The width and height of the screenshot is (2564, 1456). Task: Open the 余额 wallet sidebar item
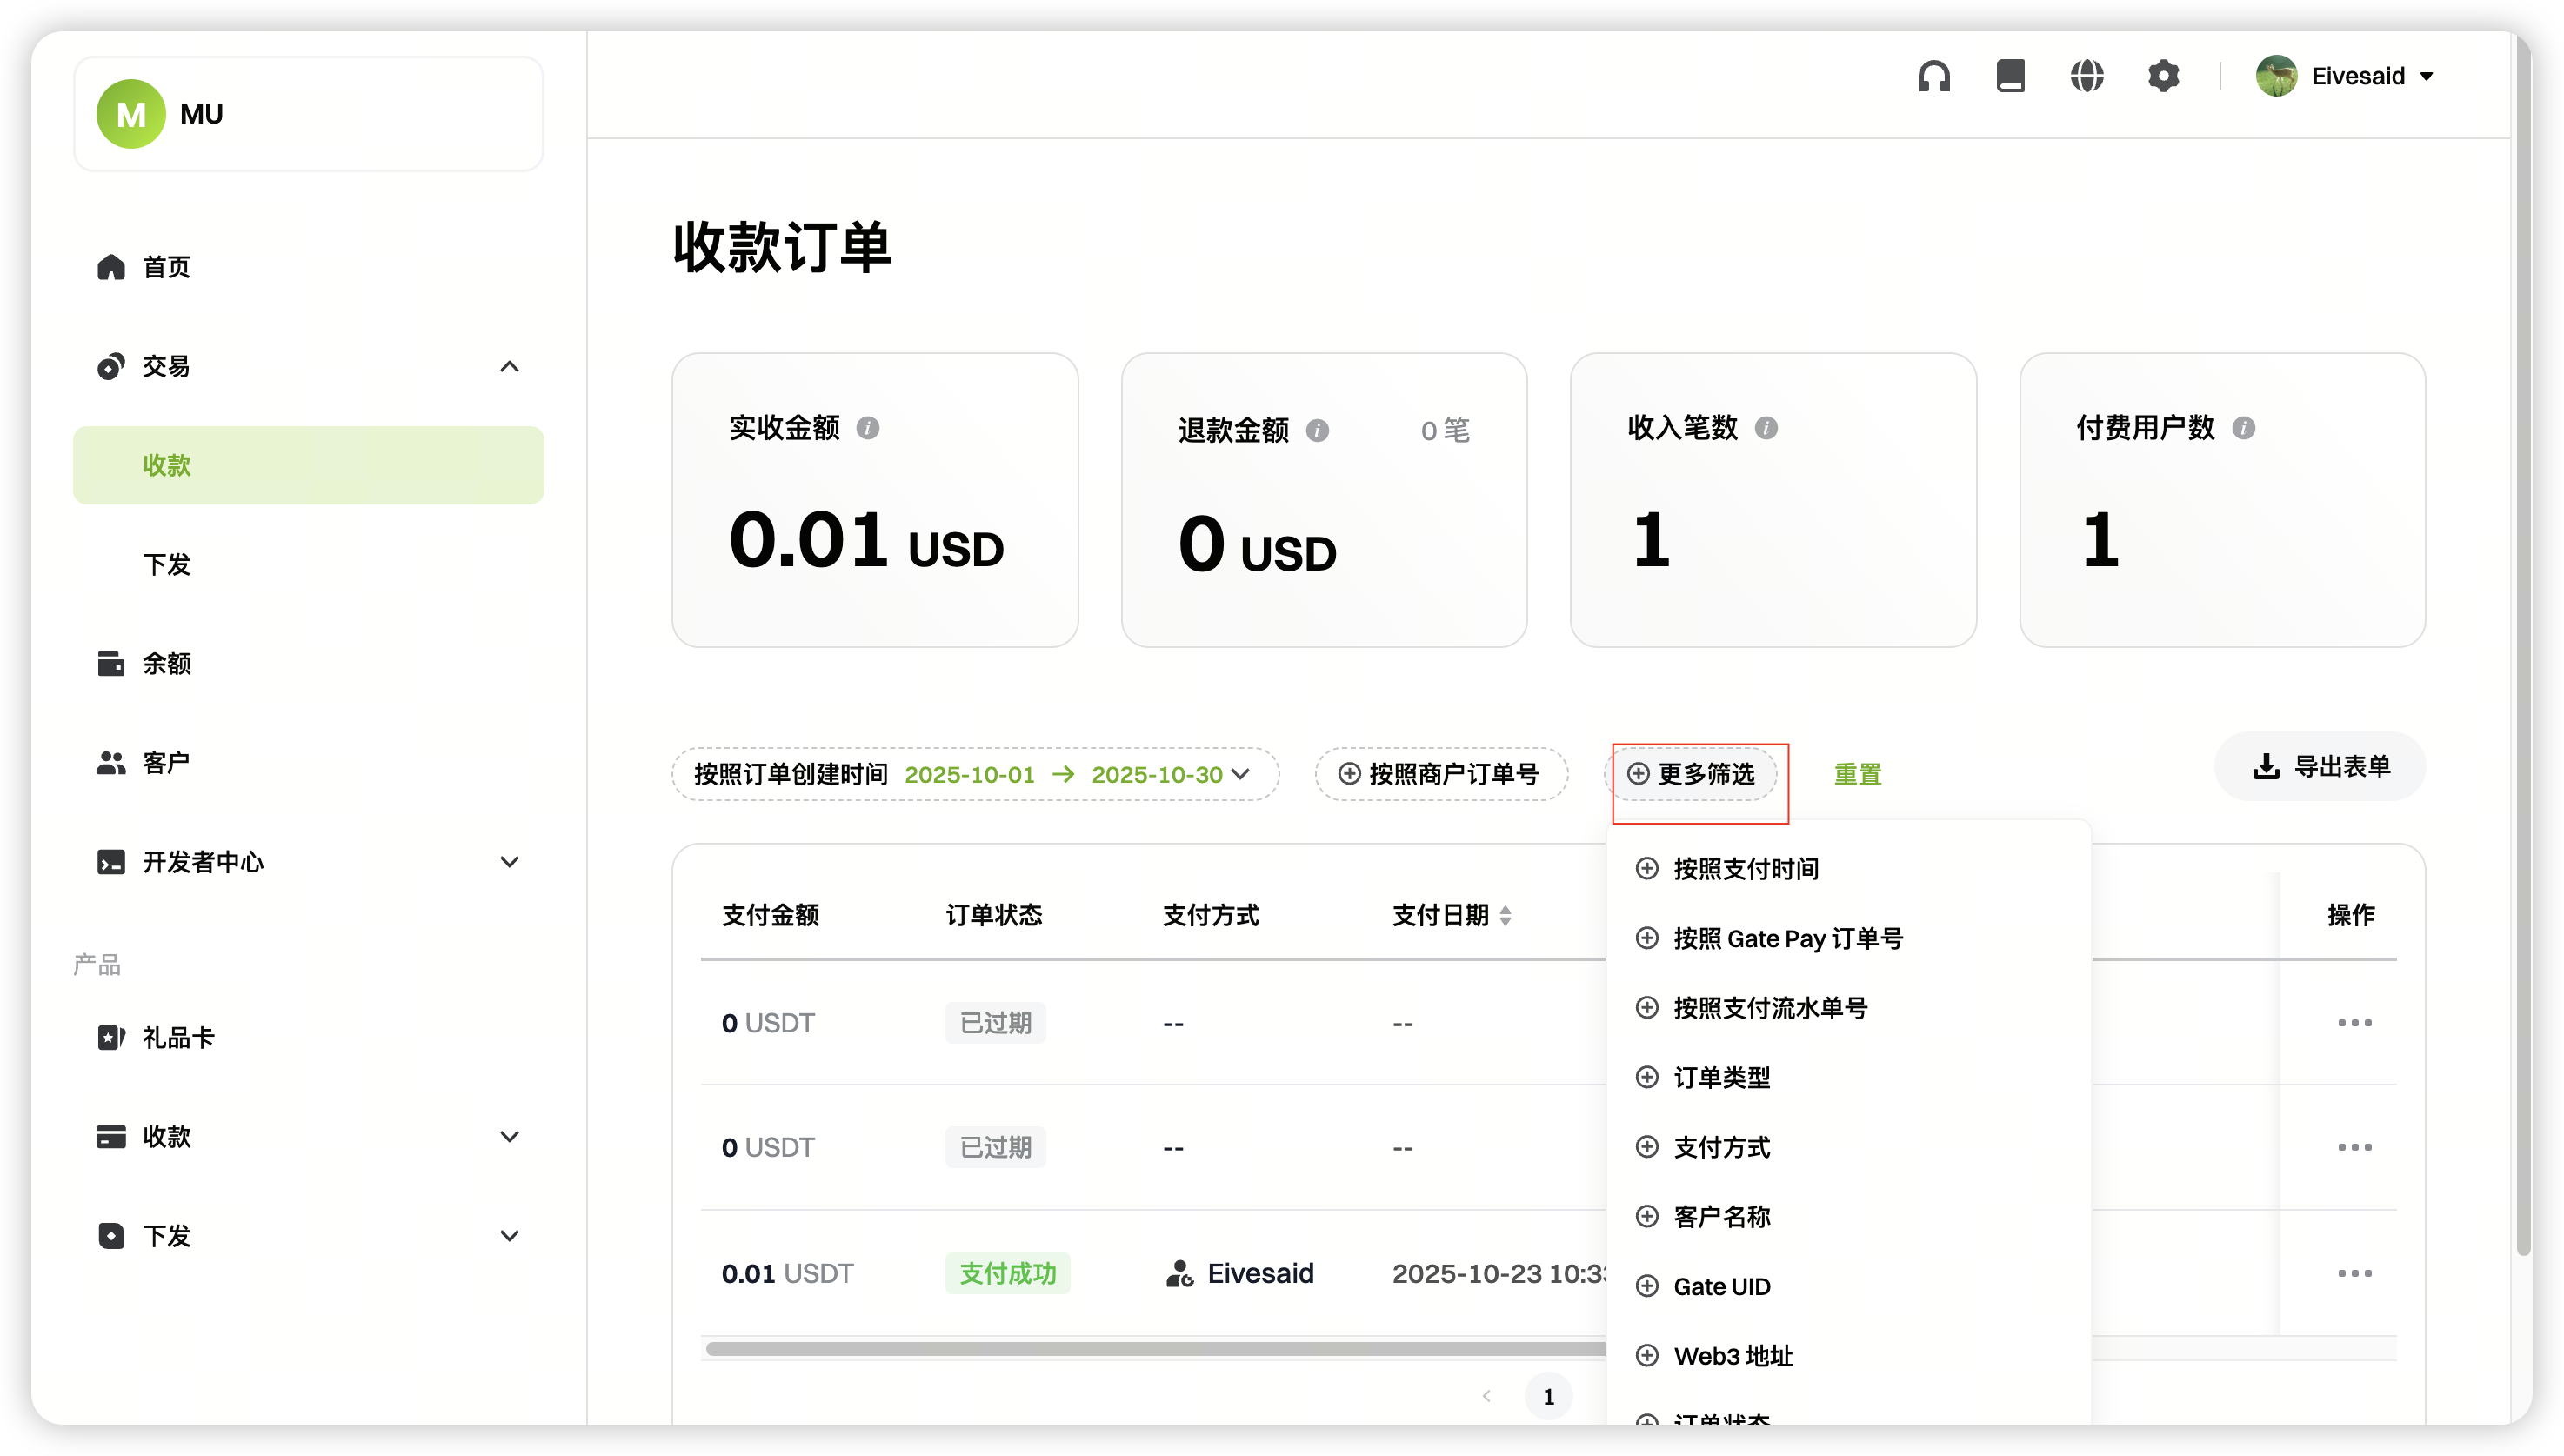[x=165, y=663]
